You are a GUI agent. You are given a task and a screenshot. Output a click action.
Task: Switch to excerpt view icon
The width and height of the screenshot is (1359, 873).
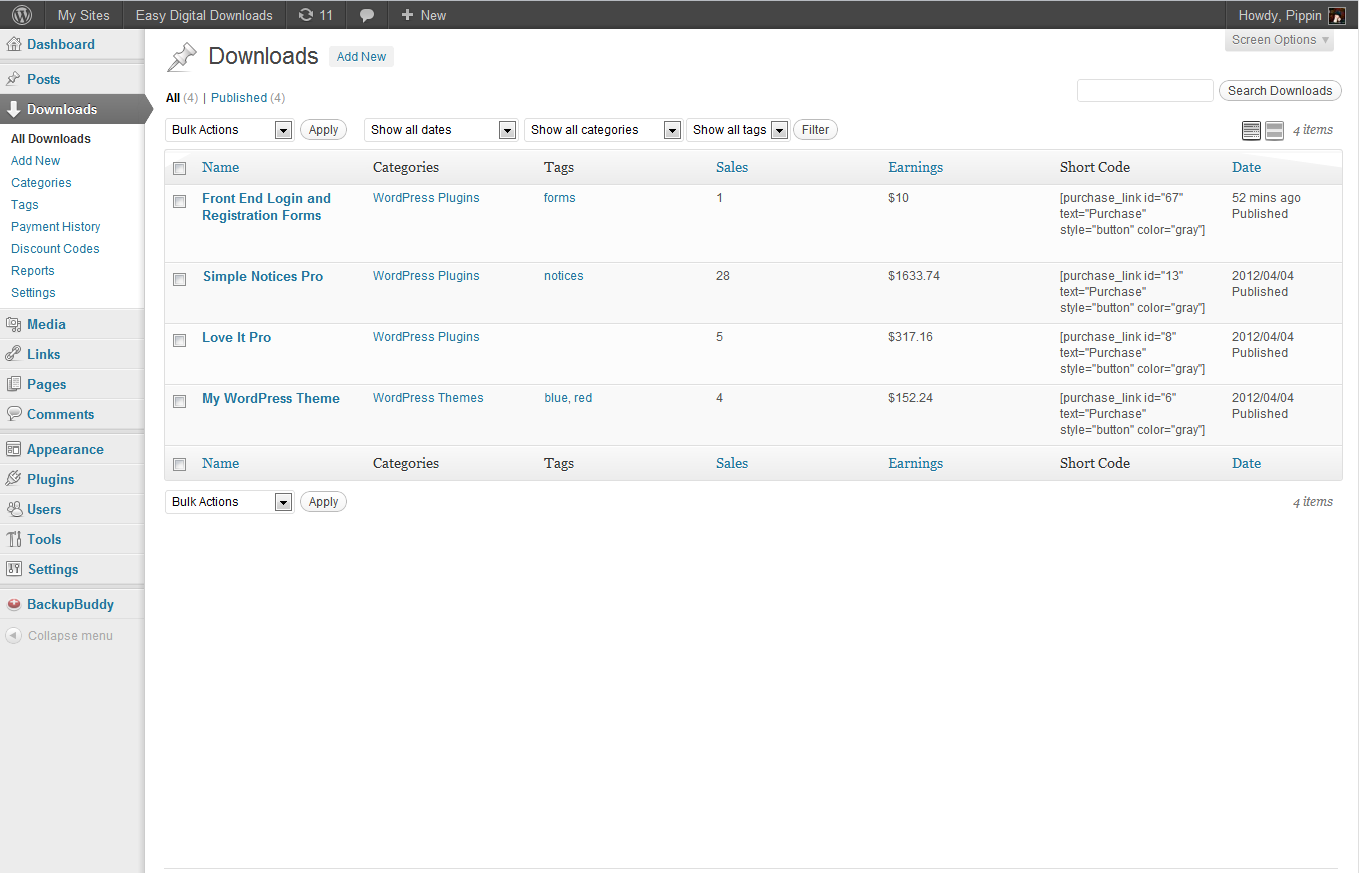click(1274, 130)
